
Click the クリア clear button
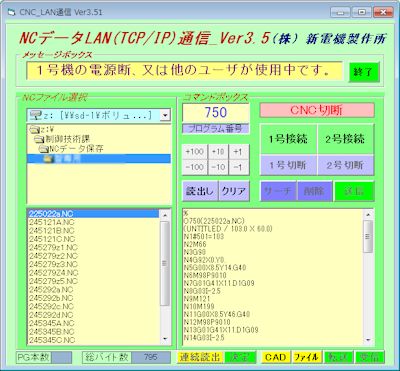(234, 191)
